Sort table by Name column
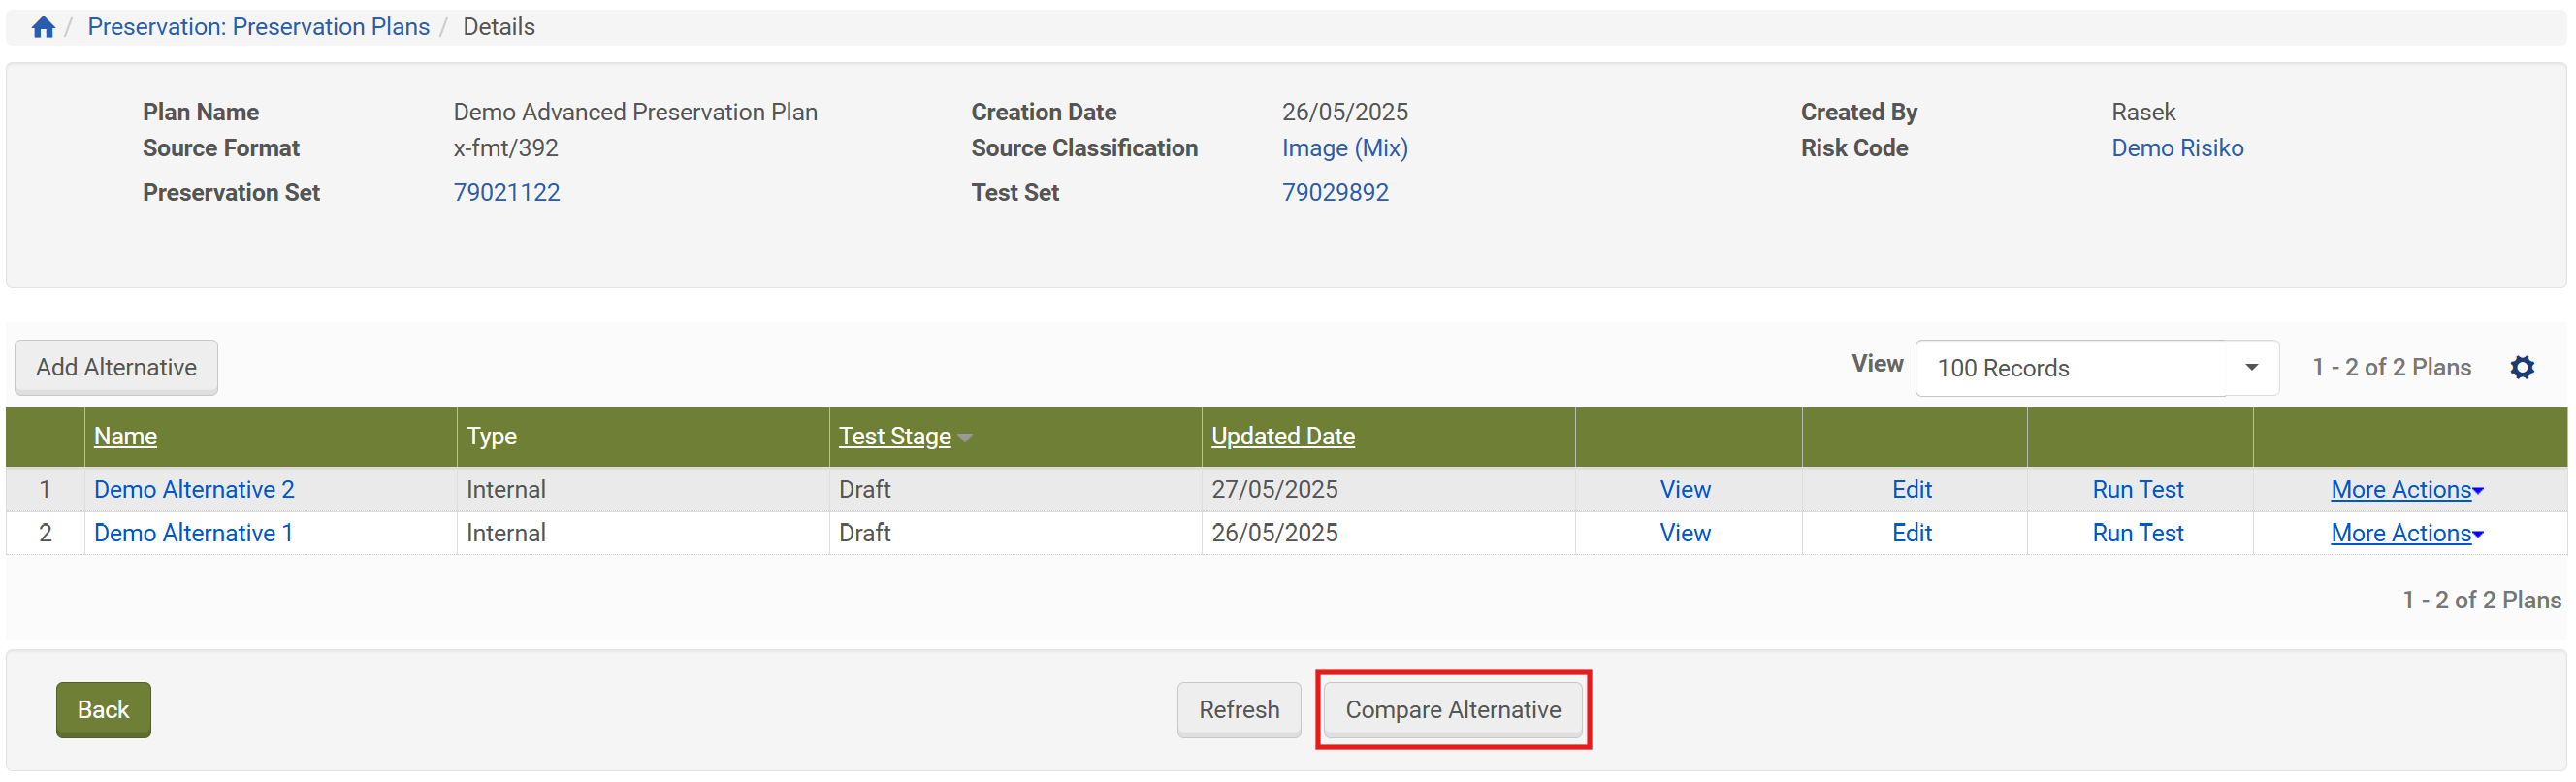The image size is (2576, 782). pos(125,436)
